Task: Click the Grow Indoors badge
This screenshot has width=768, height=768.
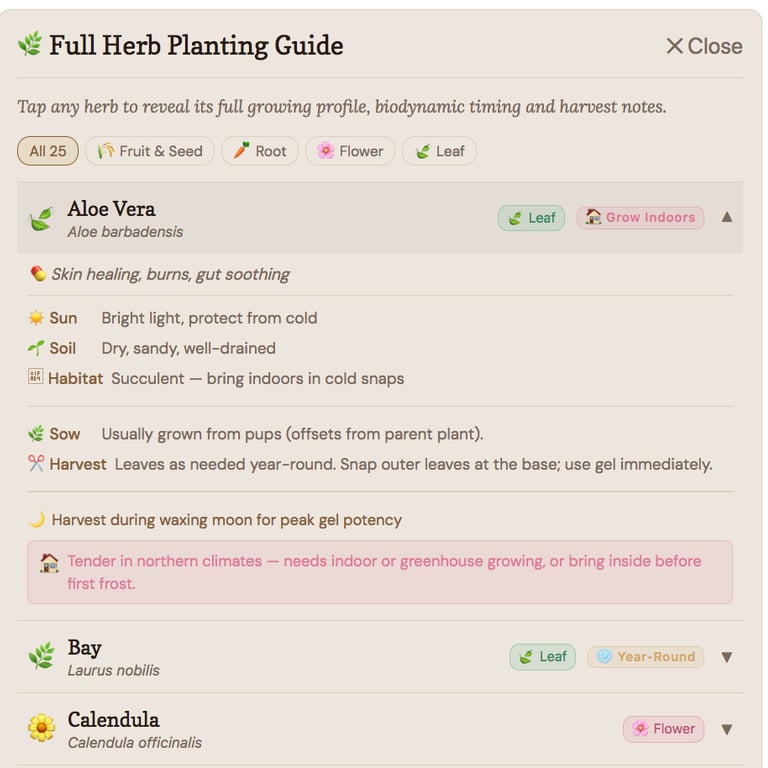Action: [640, 217]
